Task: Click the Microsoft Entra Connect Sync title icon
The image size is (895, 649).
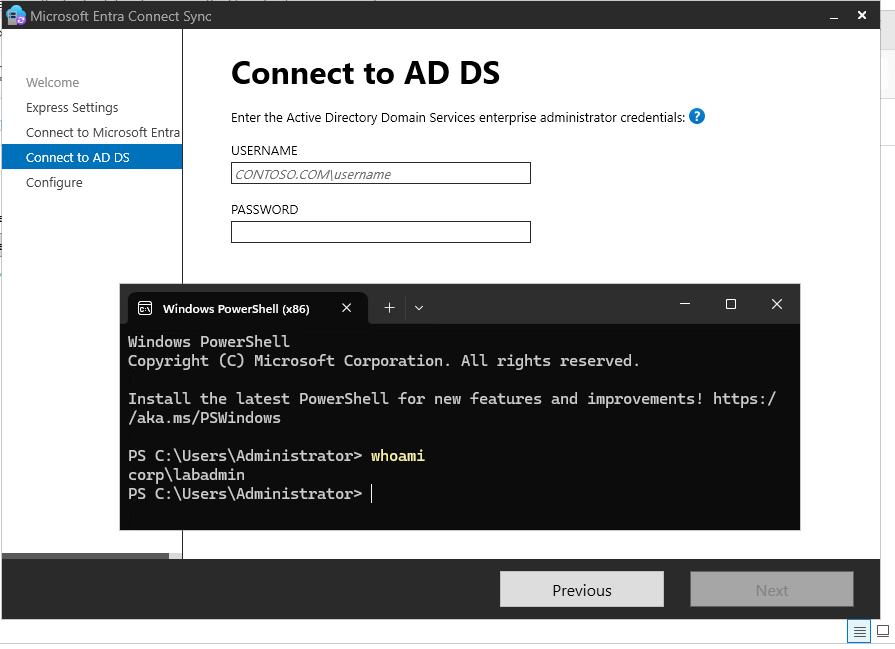Action: pyautogui.click(x=16, y=15)
